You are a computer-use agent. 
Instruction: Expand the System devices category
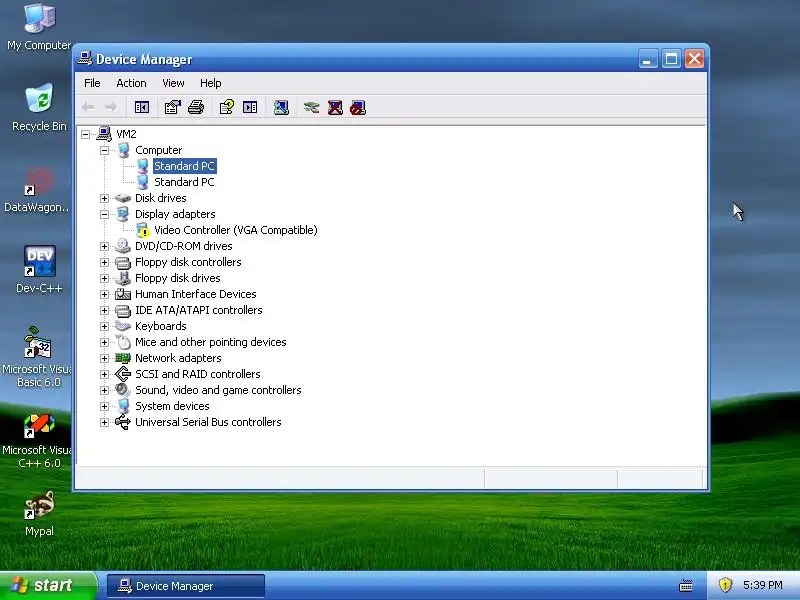click(x=105, y=406)
